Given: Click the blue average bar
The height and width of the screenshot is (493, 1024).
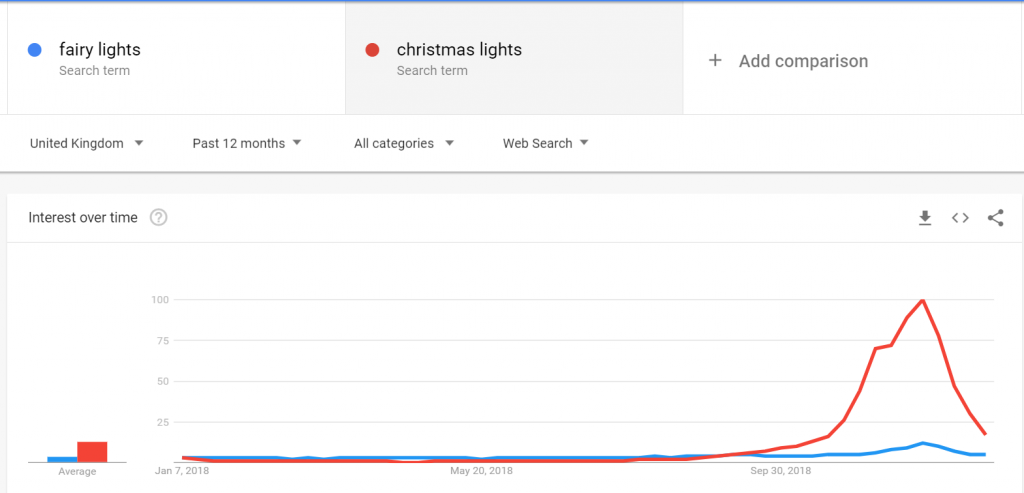Looking at the screenshot, I should point(62,459).
